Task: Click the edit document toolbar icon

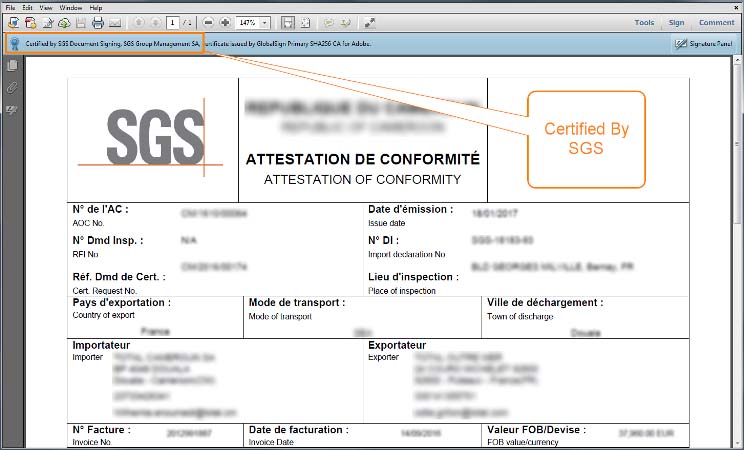Action: coord(47,22)
